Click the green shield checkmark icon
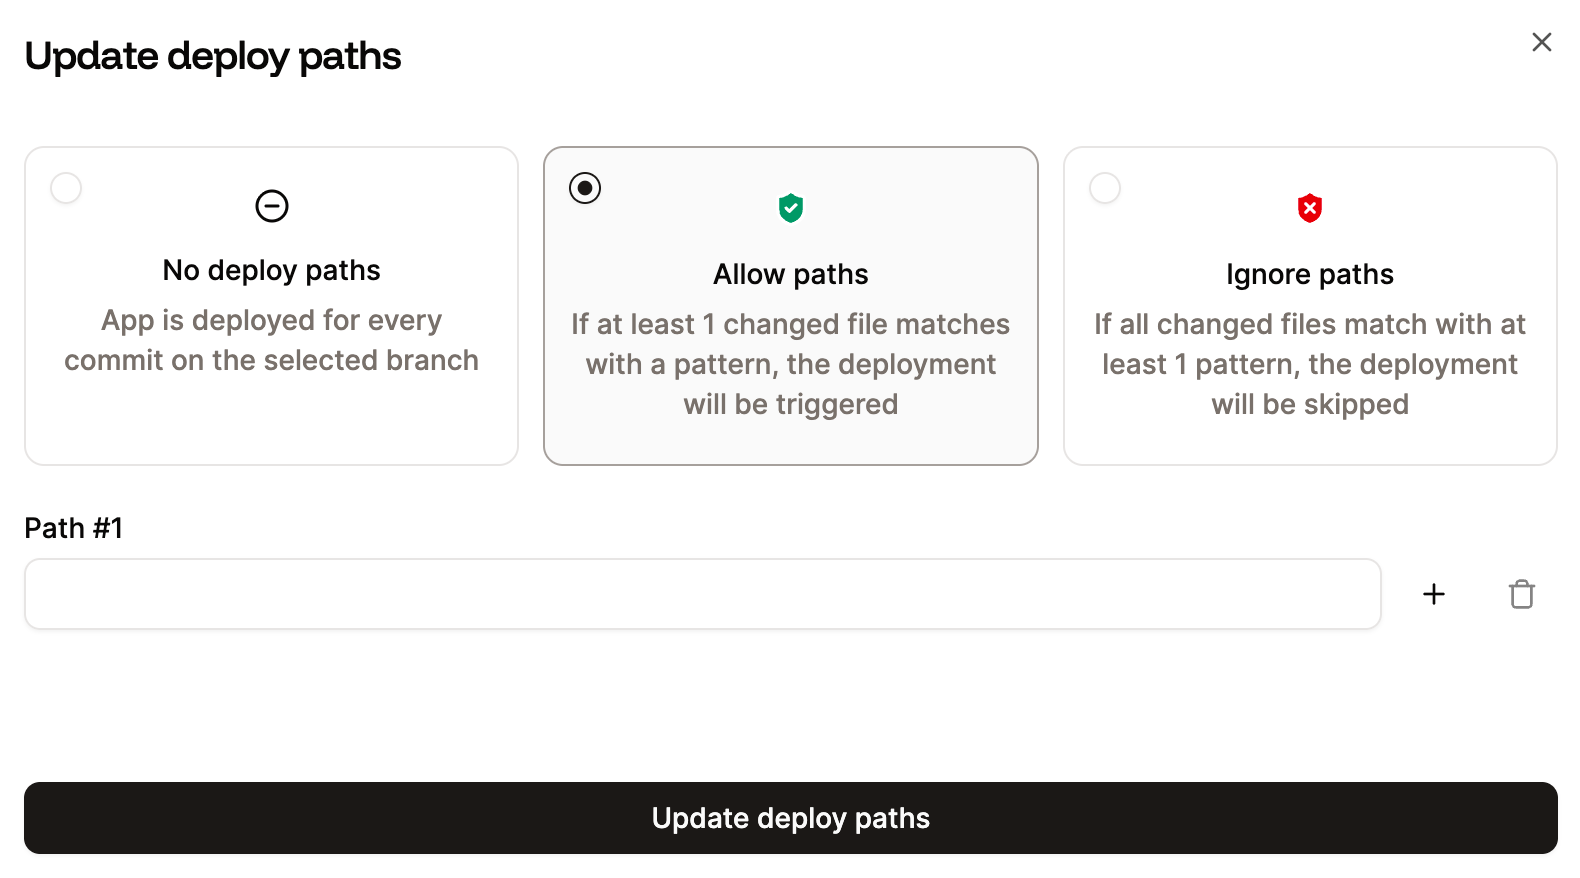This screenshot has width=1580, height=878. click(x=790, y=207)
